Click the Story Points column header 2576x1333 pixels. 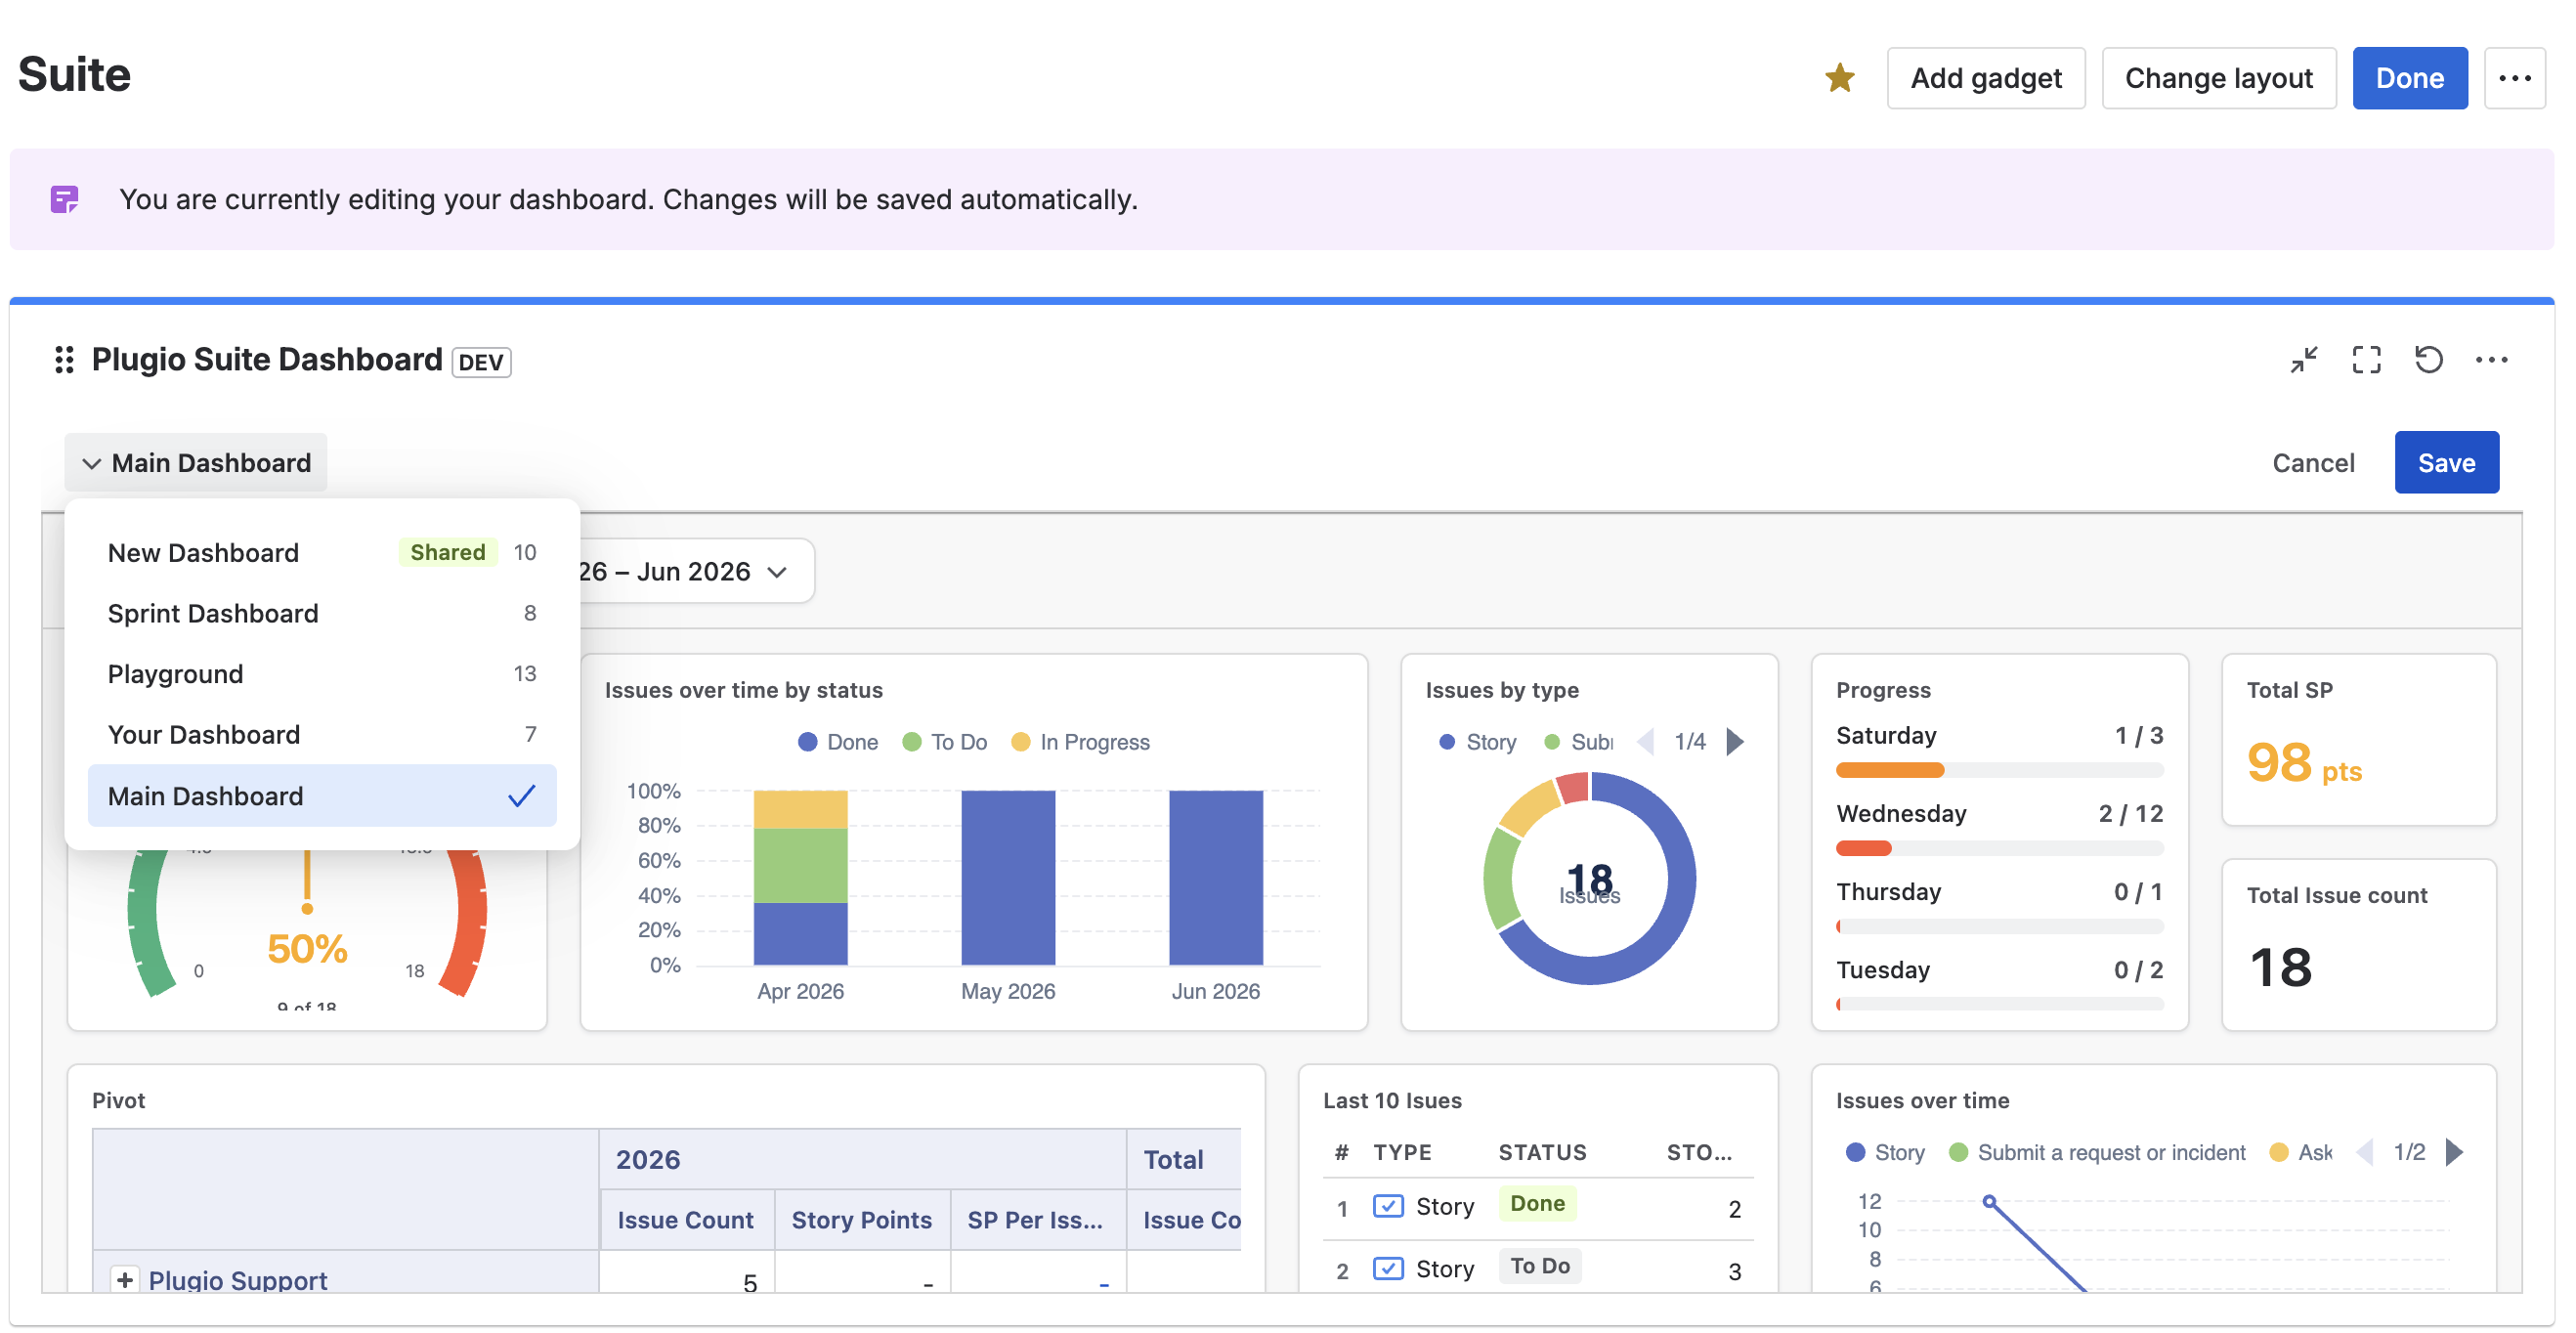861,1219
